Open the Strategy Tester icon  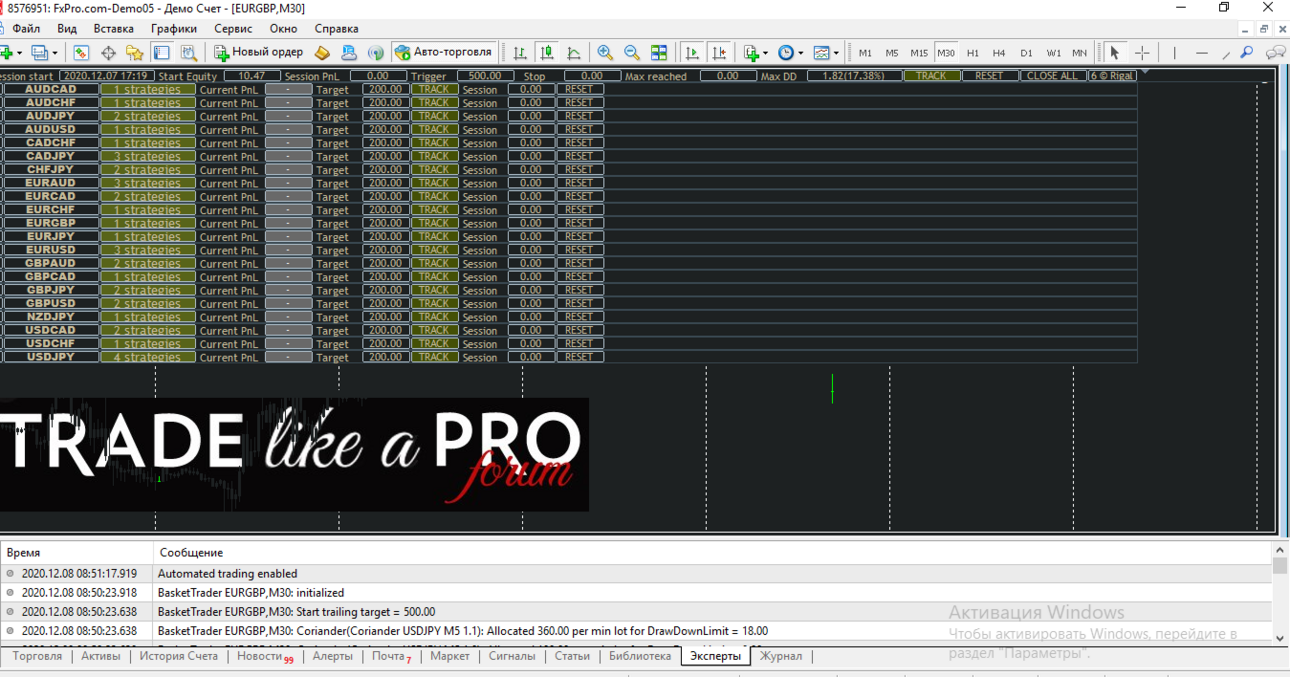(188, 53)
